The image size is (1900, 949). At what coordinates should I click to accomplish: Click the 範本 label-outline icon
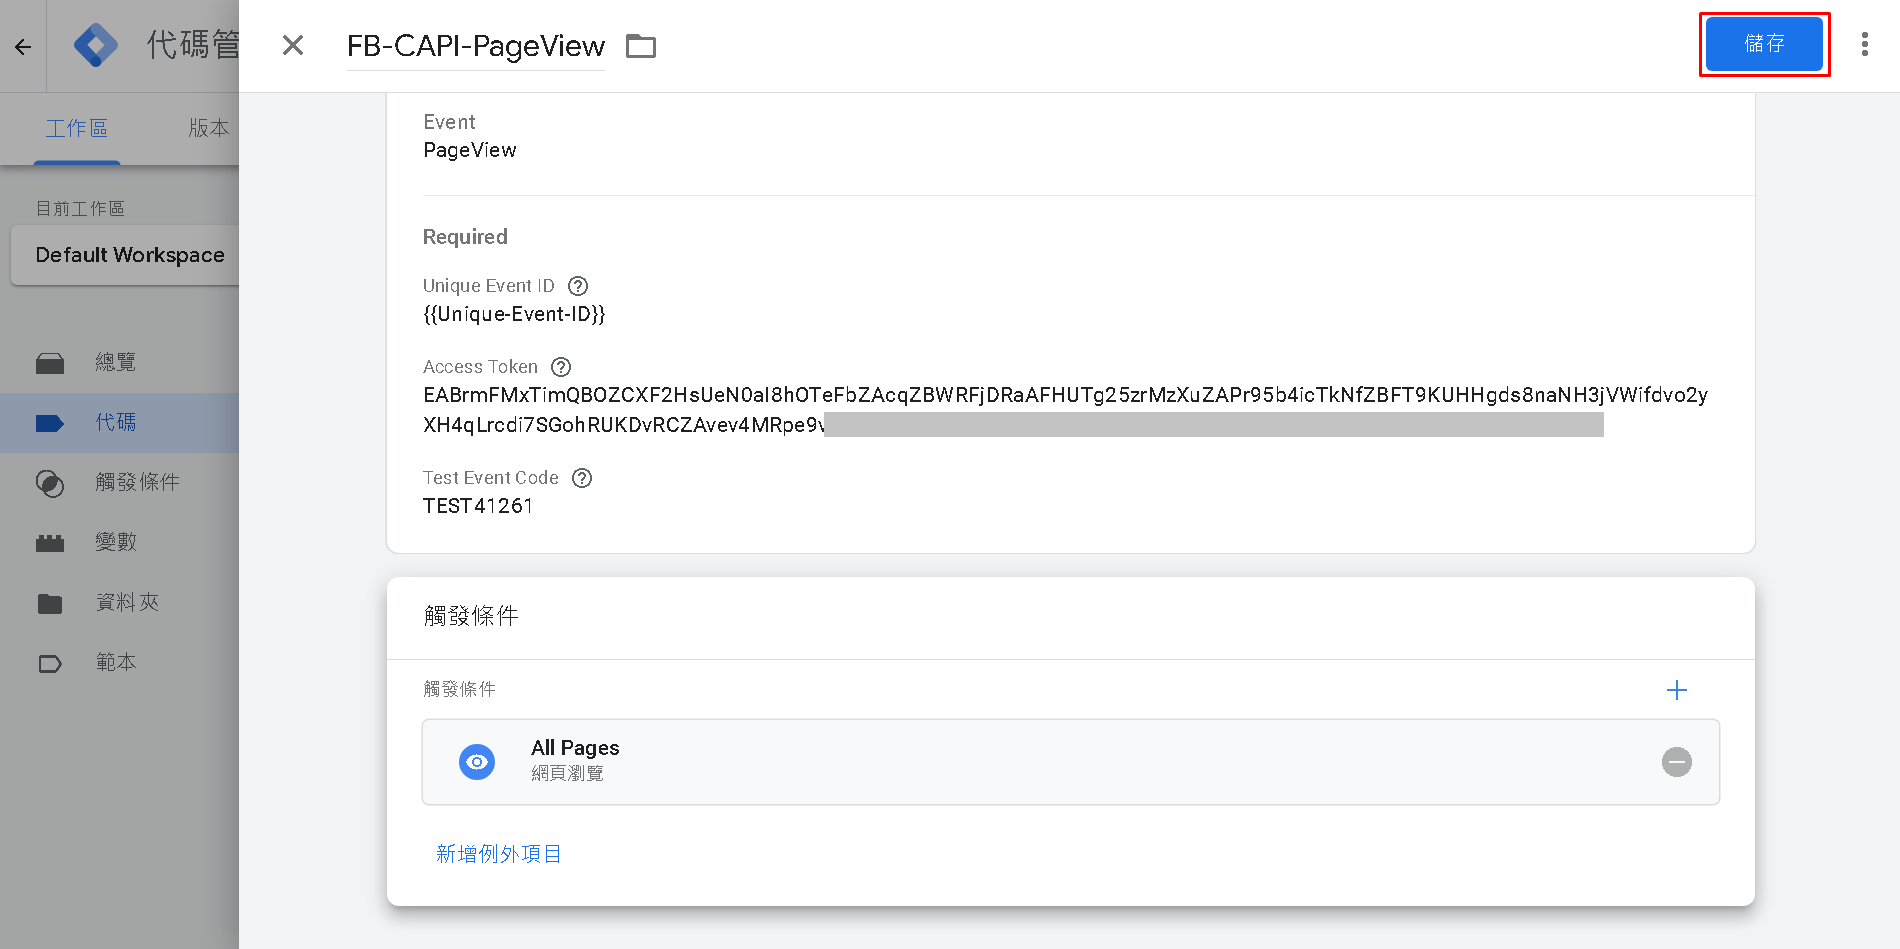click(x=50, y=663)
